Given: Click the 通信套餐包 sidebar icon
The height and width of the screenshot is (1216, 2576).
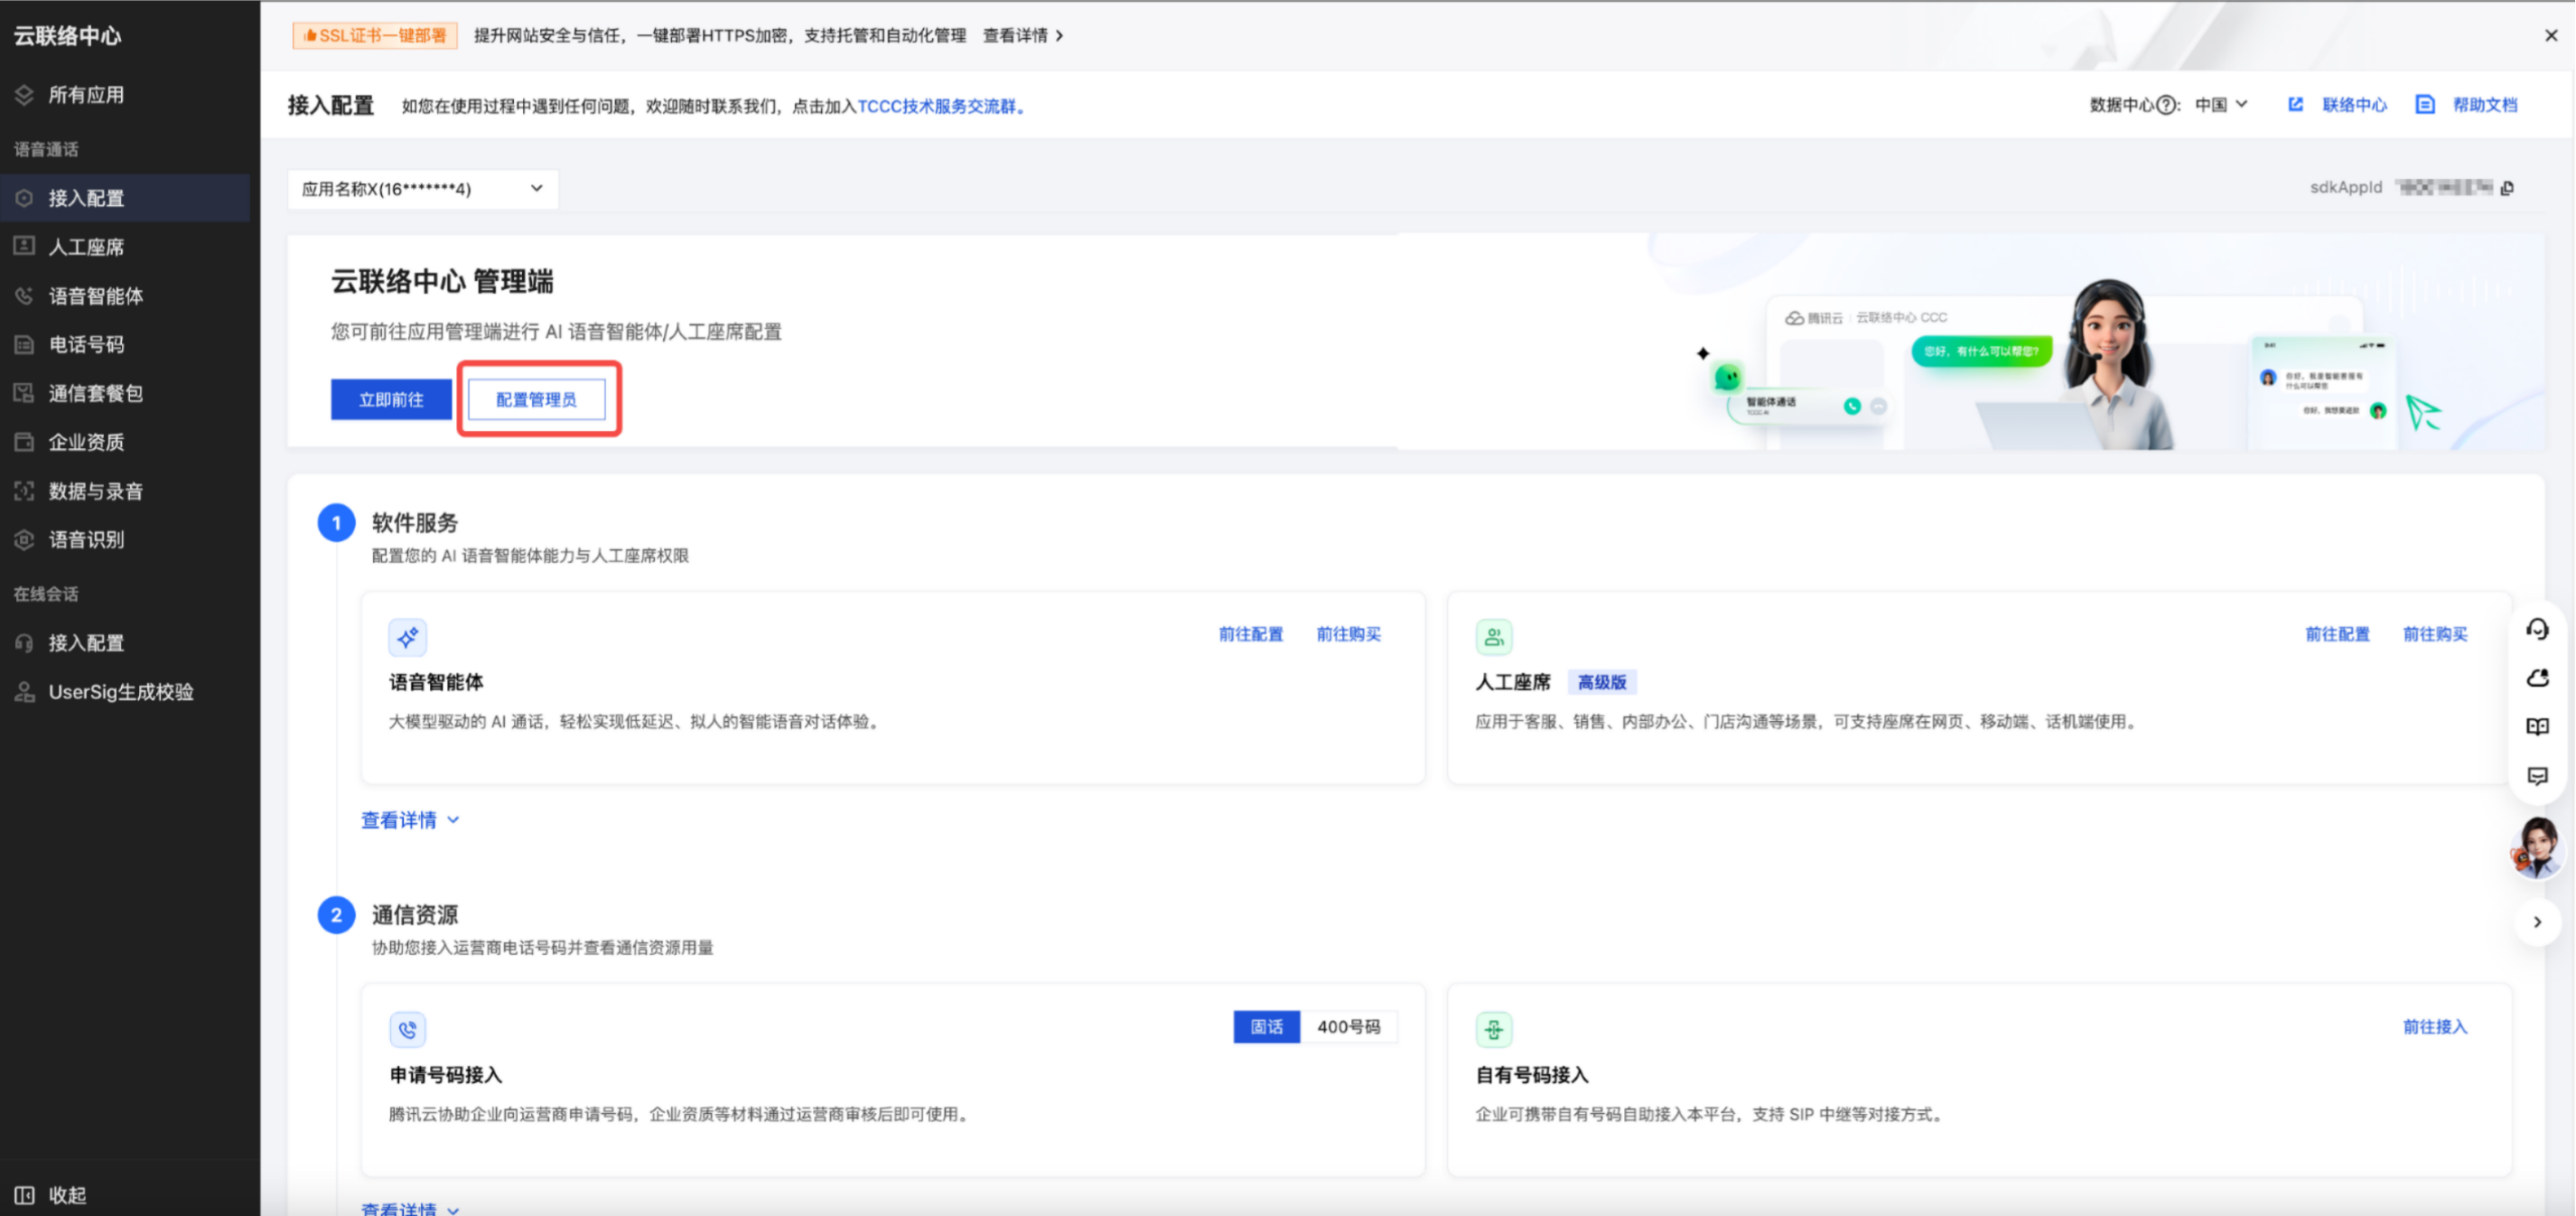Looking at the screenshot, I should tap(25, 393).
